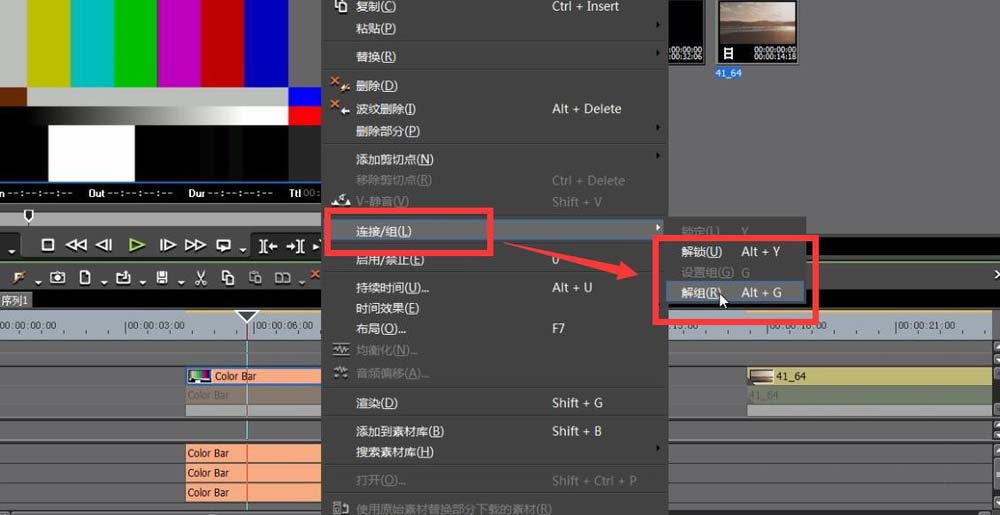Click the dimmed 41_64 audio part on timeline
The image size is (1000, 515).
click(869, 395)
